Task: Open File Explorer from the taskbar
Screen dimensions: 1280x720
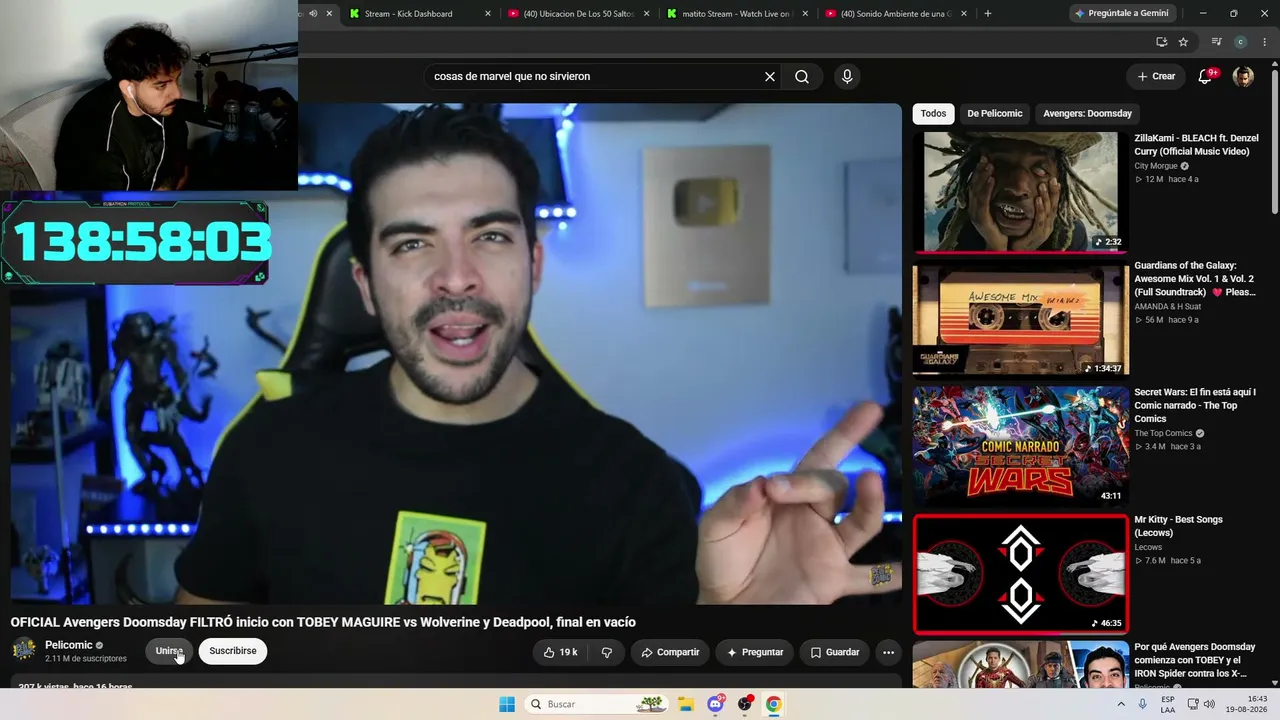Action: [686, 704]
